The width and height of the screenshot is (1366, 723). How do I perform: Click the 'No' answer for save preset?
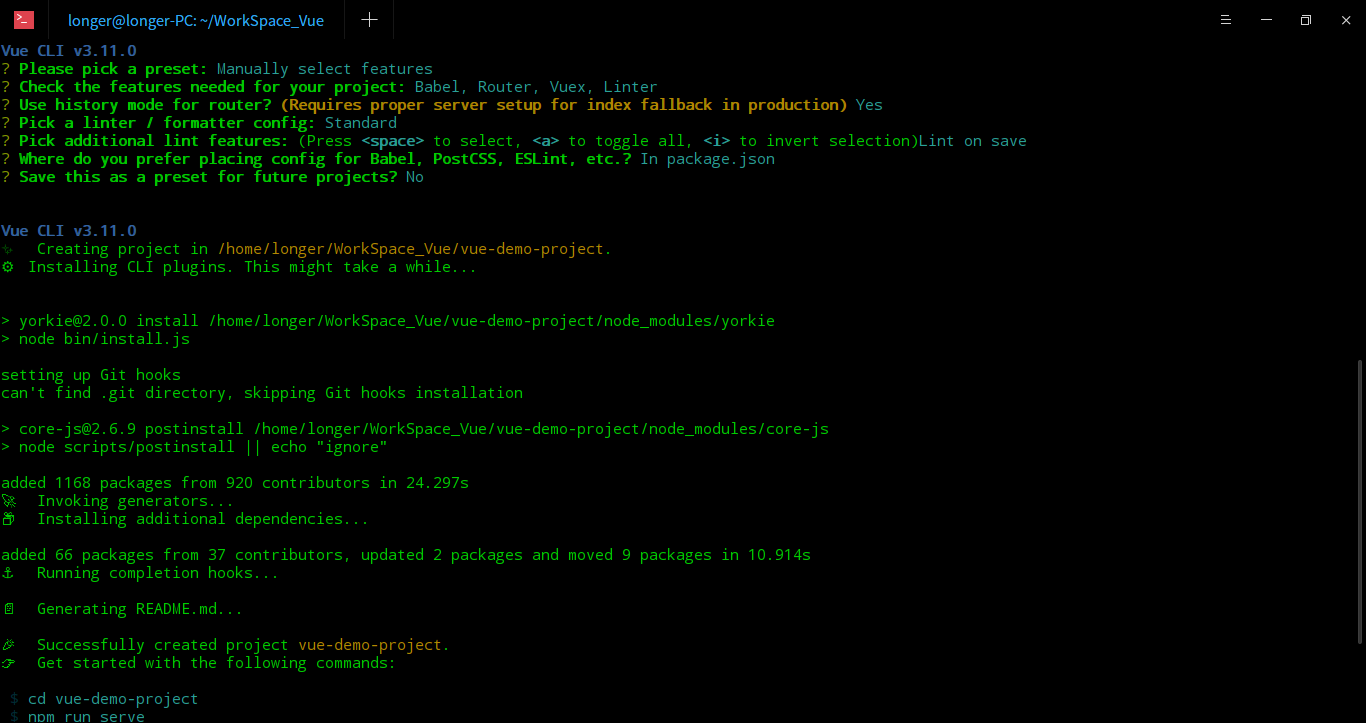tap(415, 177)
